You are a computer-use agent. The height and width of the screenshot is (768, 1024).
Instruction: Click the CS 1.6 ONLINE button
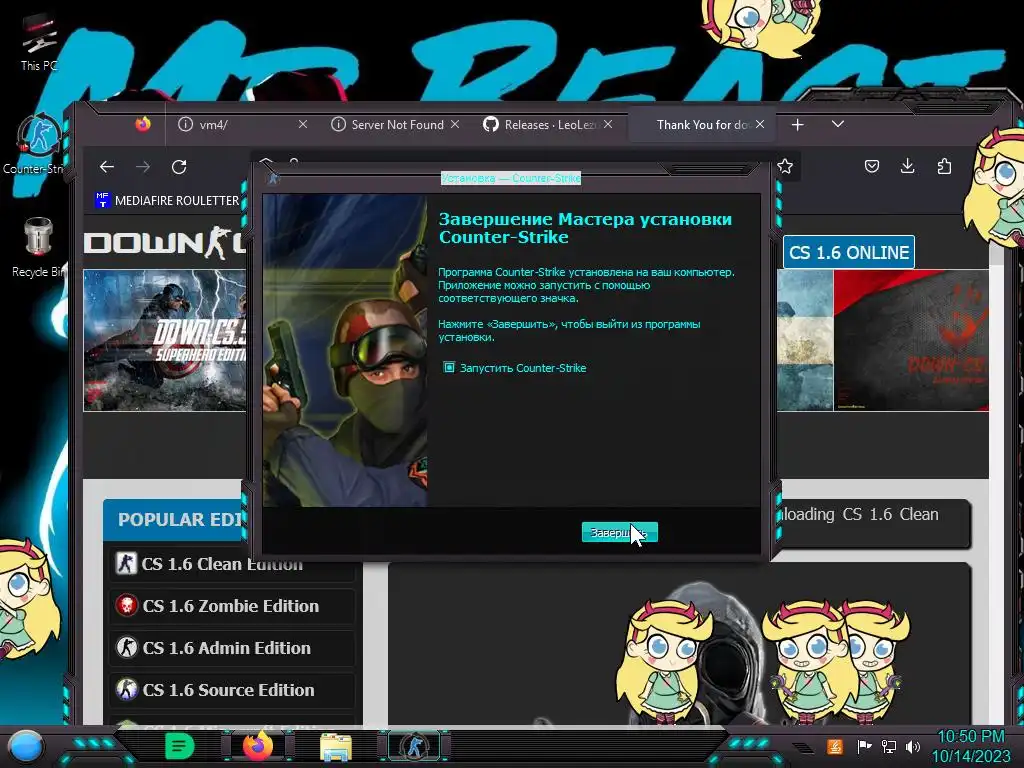[848, 252]
